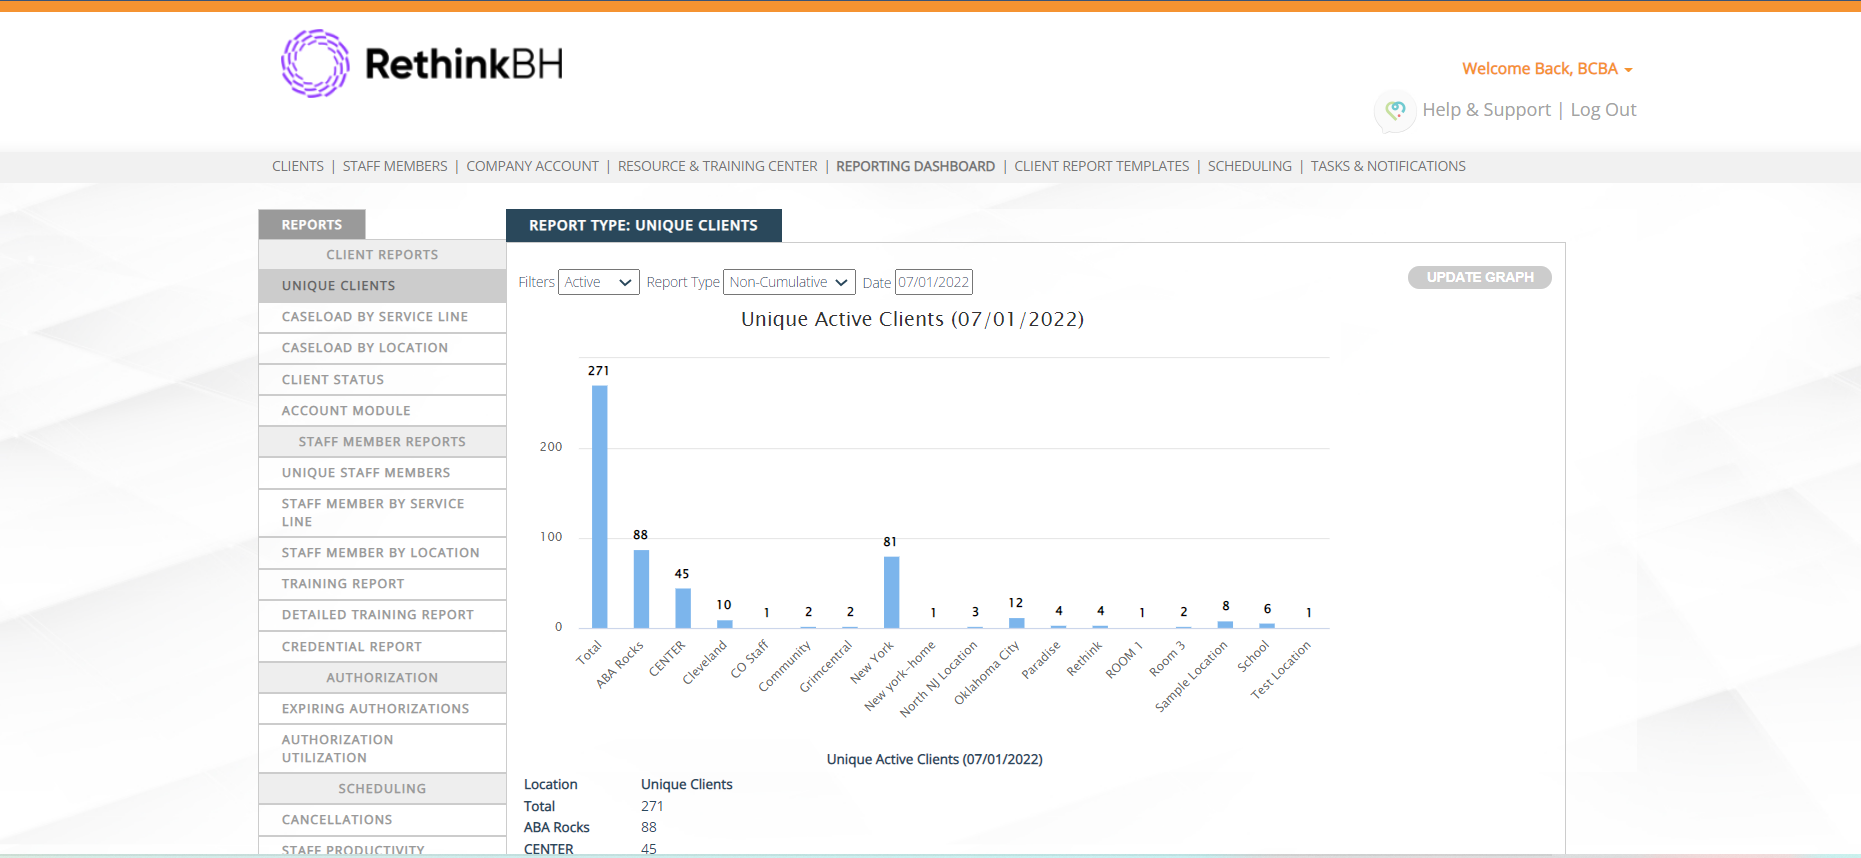Image resolution: width=1861 pixels, height=858 pixels.
Task: Open the Training Report
Action: 382,584
